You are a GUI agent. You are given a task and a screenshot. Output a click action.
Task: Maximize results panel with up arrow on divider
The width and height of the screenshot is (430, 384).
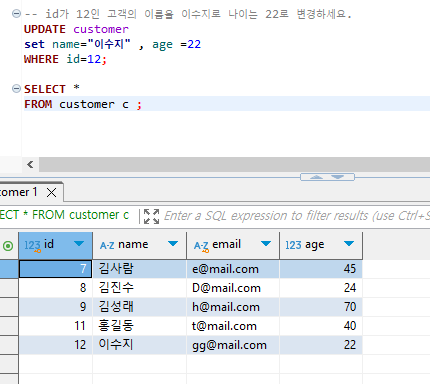pos(316,177)
